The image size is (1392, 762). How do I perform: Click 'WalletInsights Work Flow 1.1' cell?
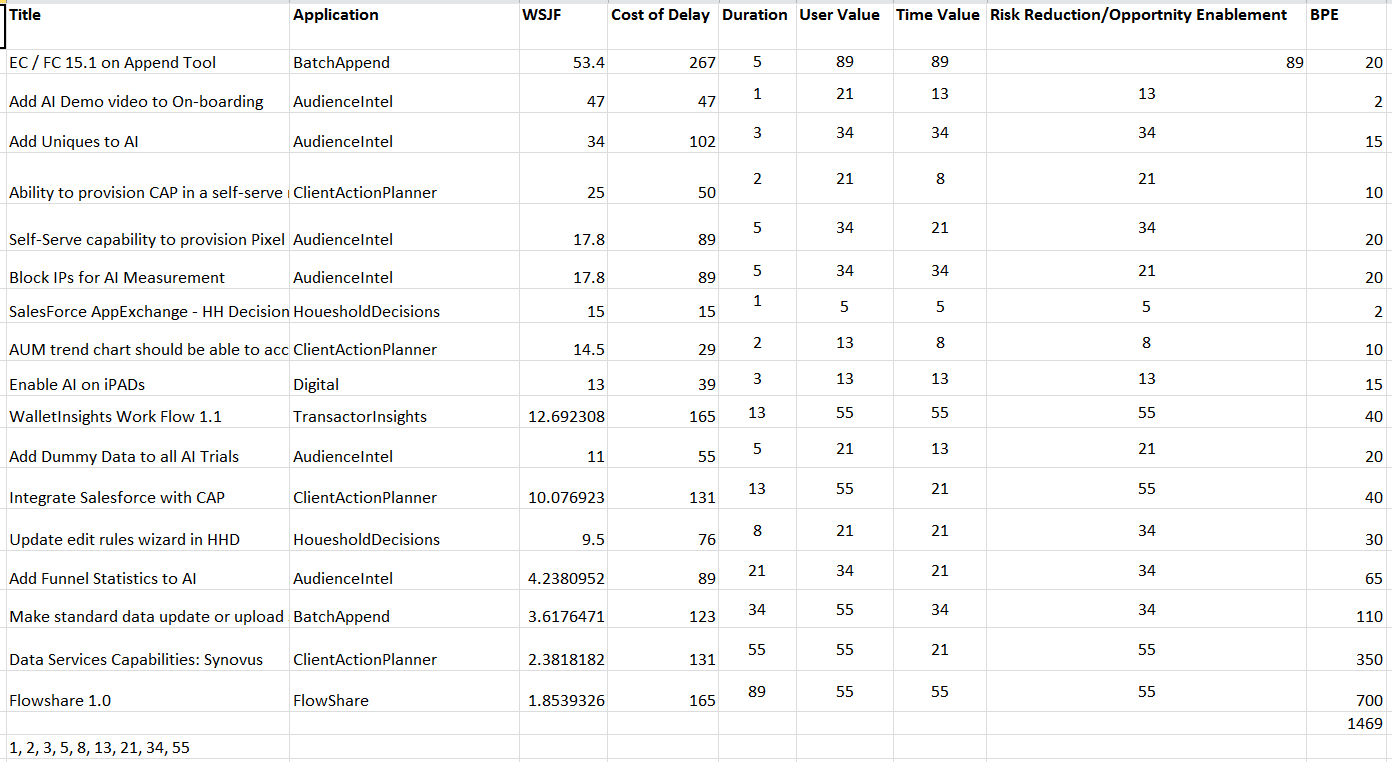click(x=148, y=413)
